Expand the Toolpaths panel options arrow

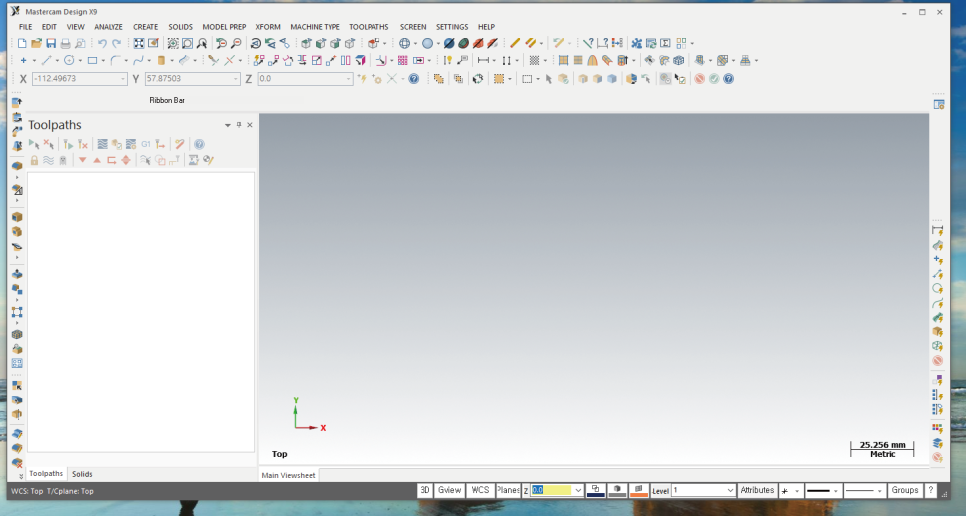coord(228,125)
